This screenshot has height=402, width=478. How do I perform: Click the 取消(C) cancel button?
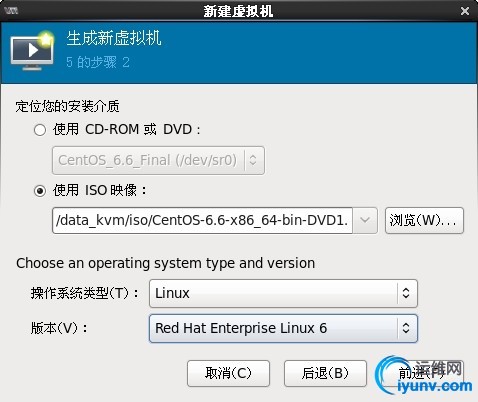click(x=228, y=373)
